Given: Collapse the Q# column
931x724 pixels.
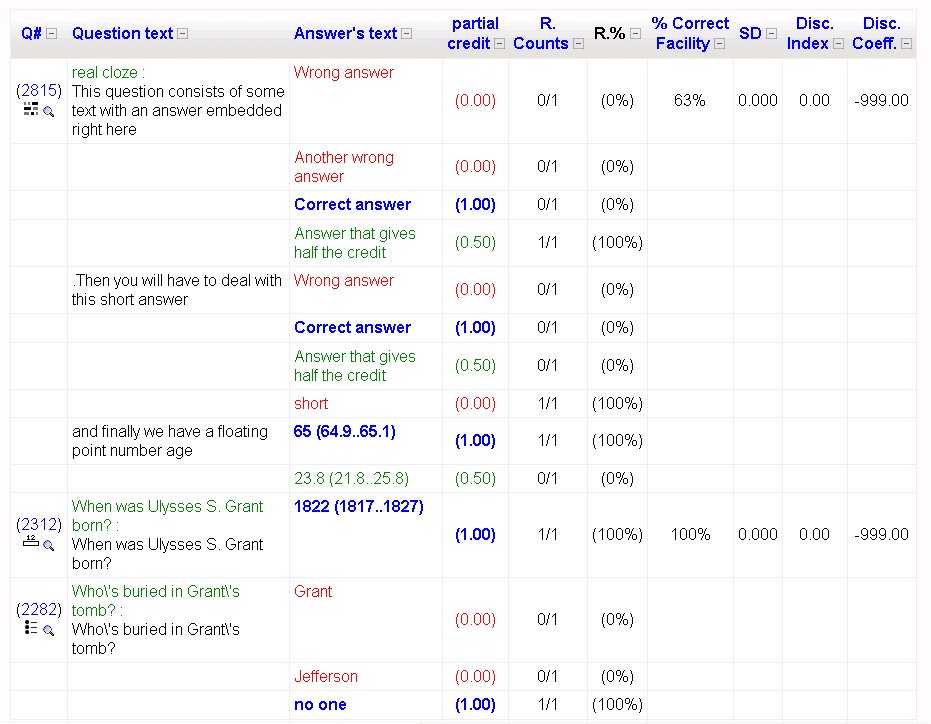Looking at the screenshot, I should click(x=52, y=34).
